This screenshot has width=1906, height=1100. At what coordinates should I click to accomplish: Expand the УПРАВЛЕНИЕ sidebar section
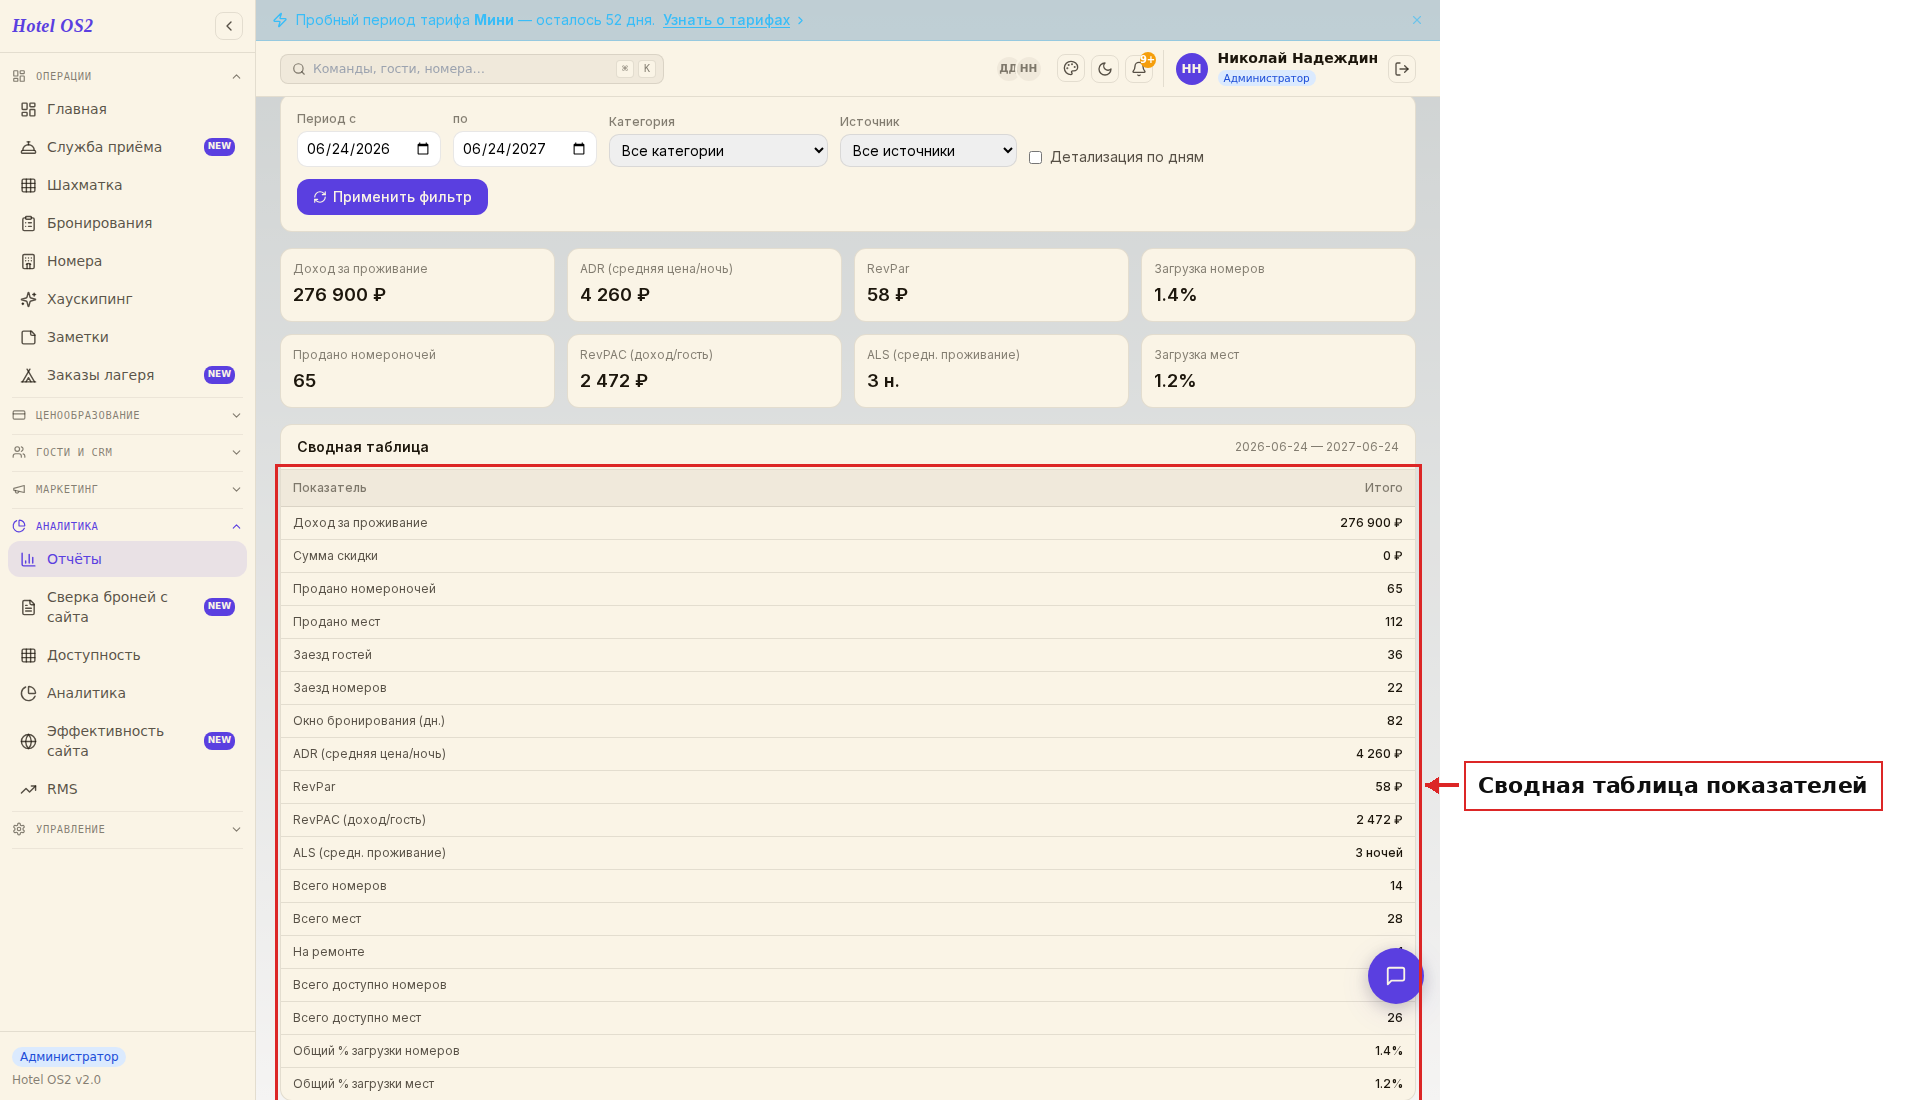pos(127,829)
